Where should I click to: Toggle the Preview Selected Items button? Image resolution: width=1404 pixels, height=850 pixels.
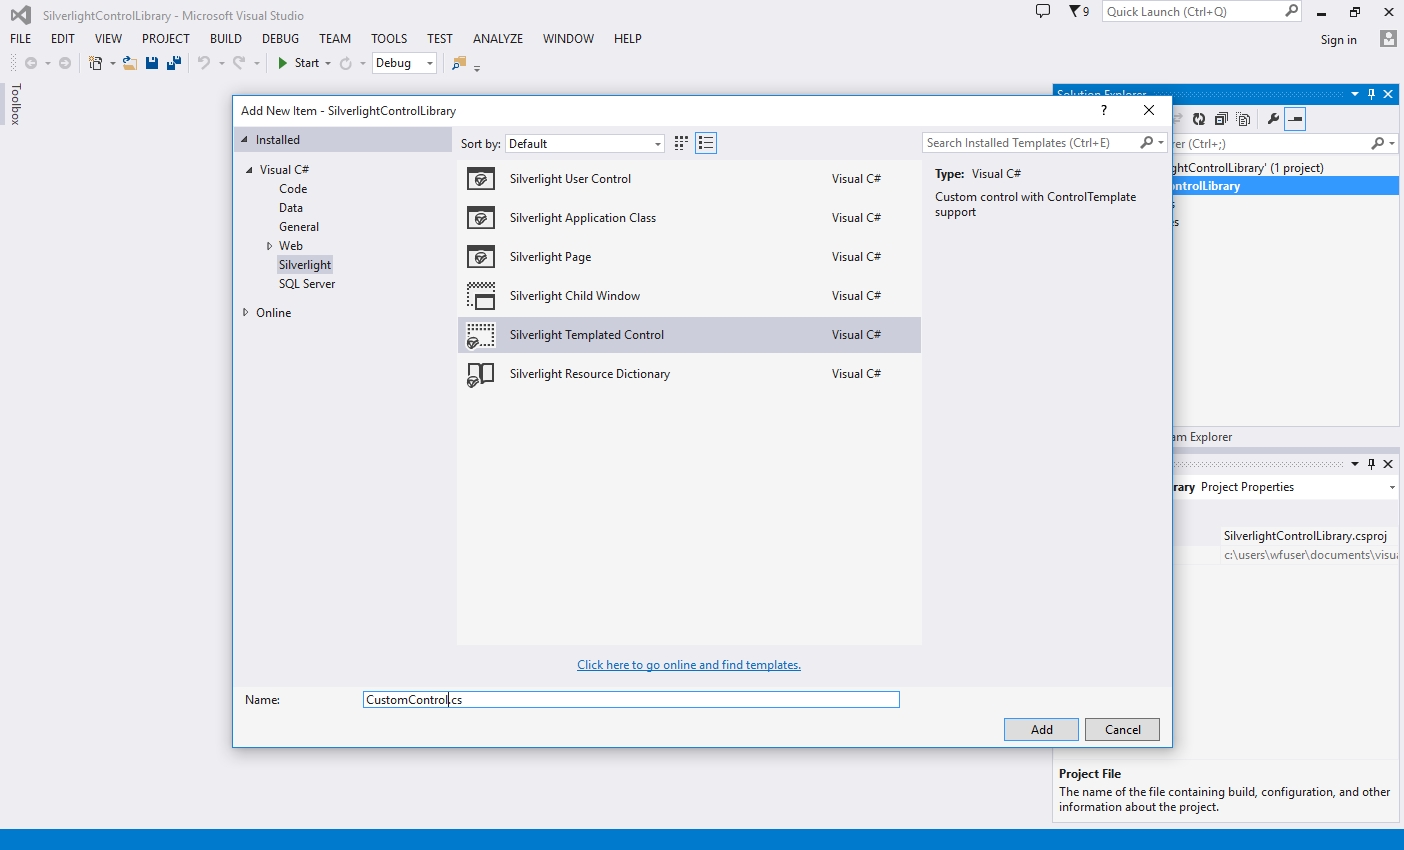1295,119
